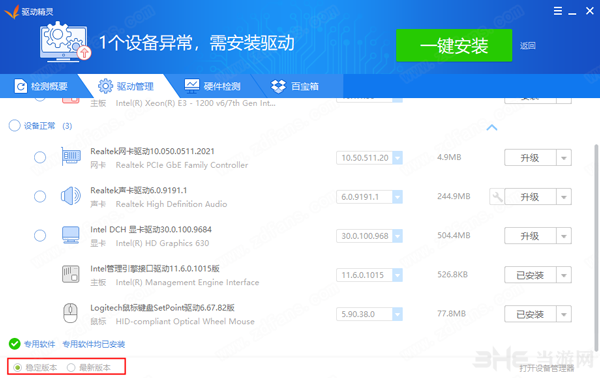
Task: Click the 检测概要 refresh icon
Action: coord(21,86)
